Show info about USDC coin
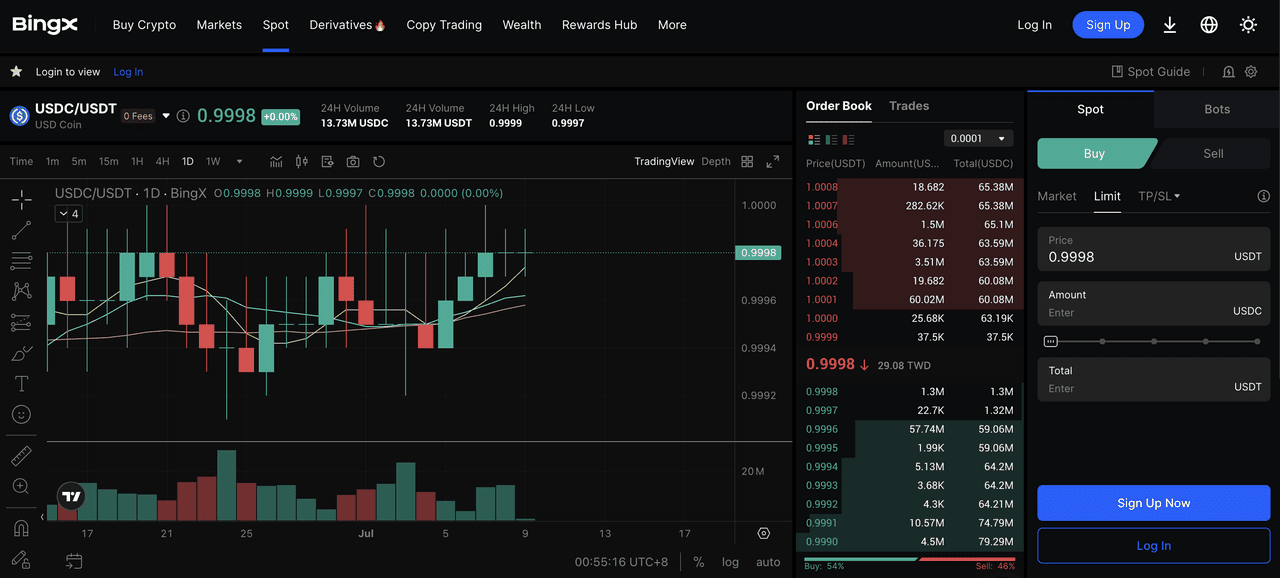 point(183,116)
